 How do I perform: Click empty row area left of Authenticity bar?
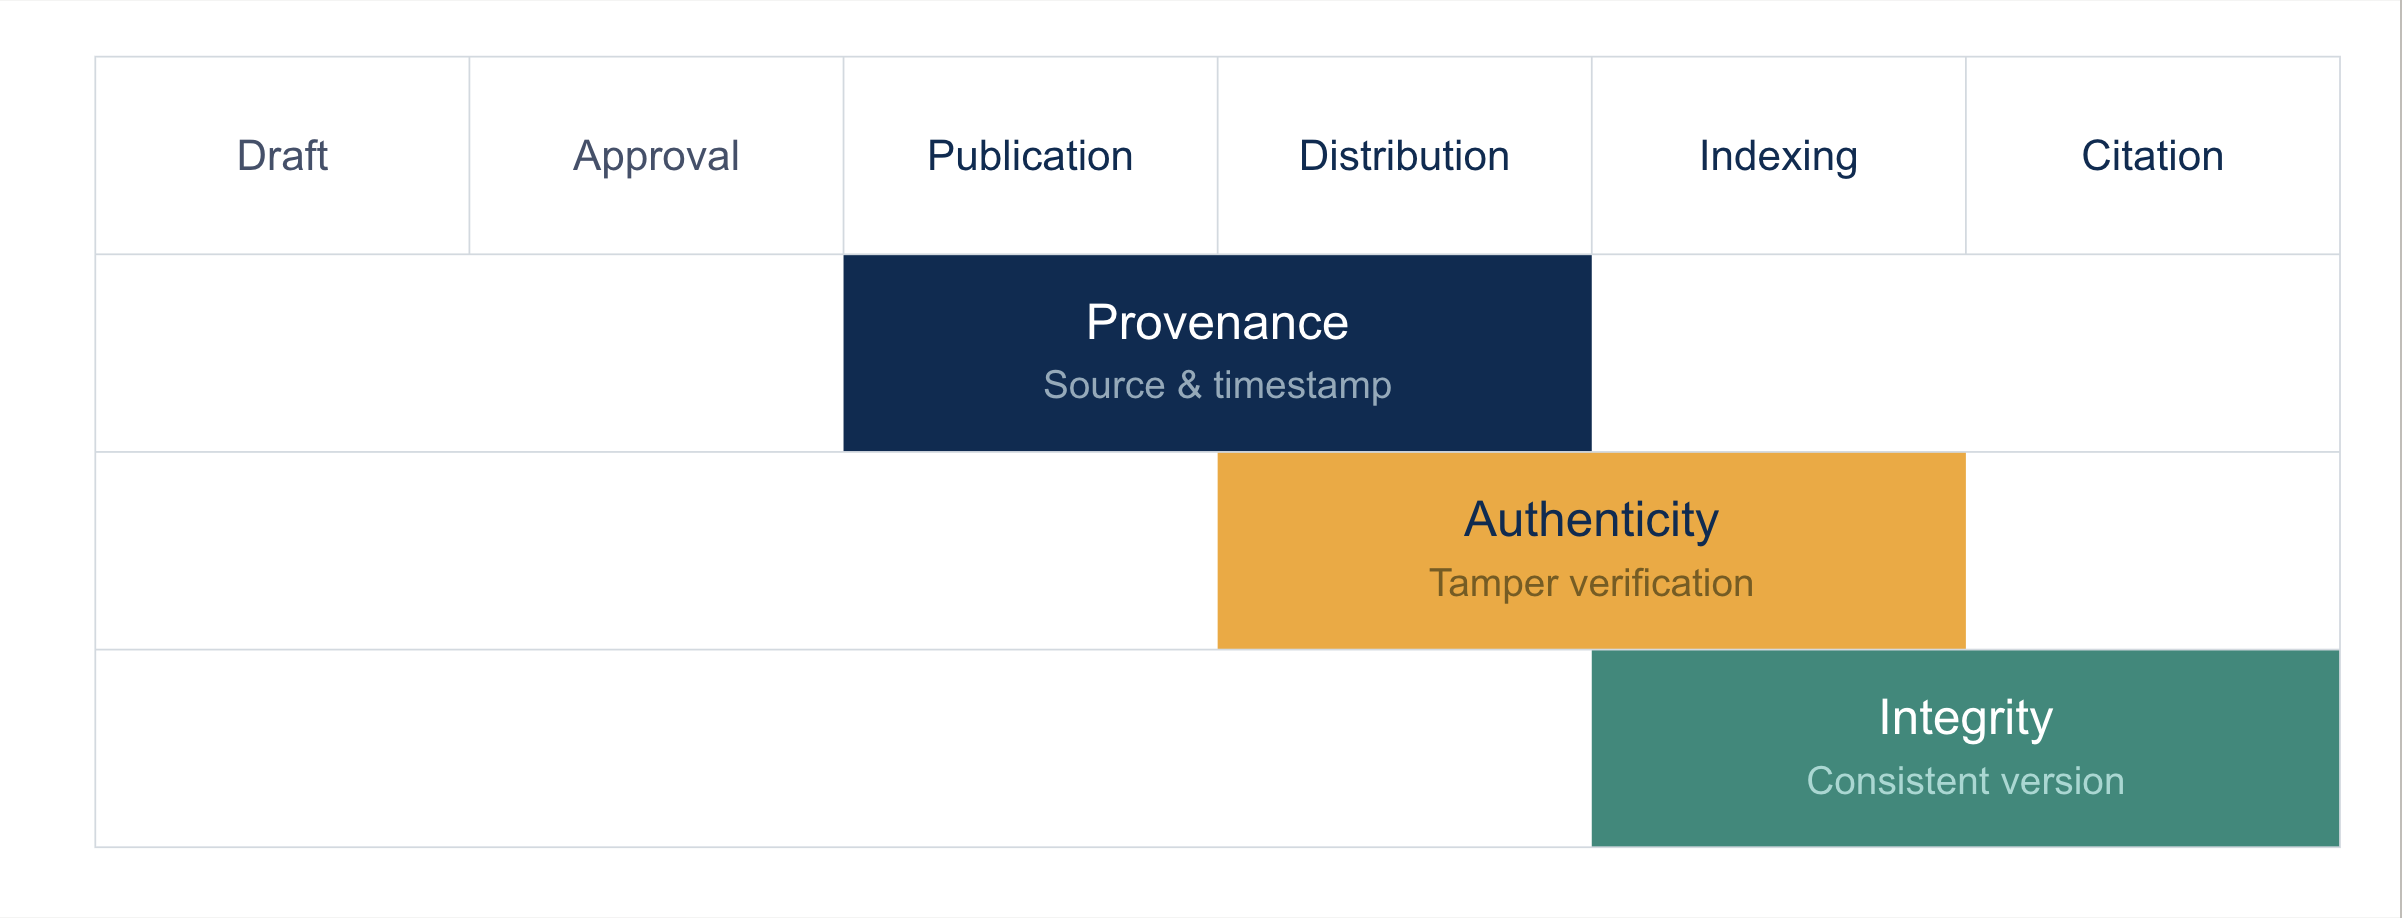tap(656, 551)
